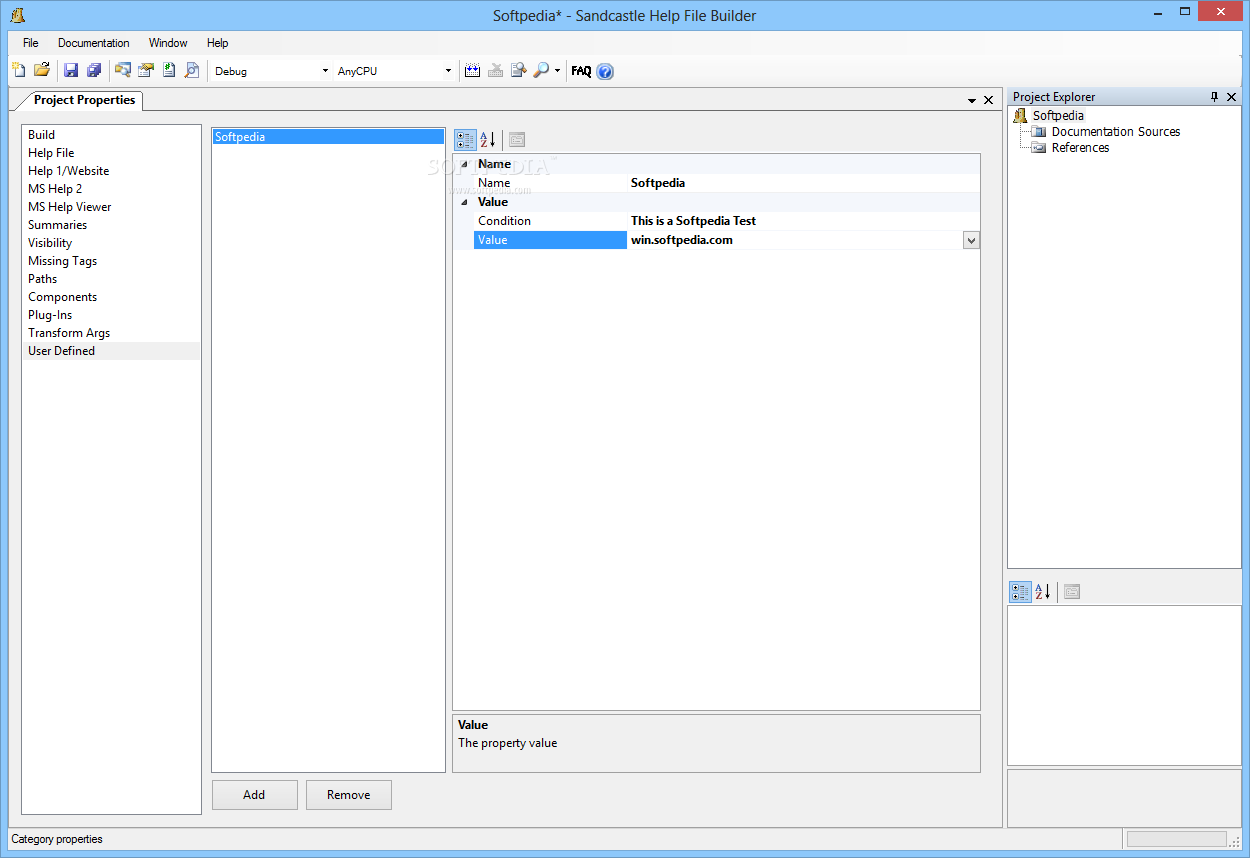Screen dimensions: 1250x858
Task: Click the New Project toolbar icon
Action: [x=19, y=70]
